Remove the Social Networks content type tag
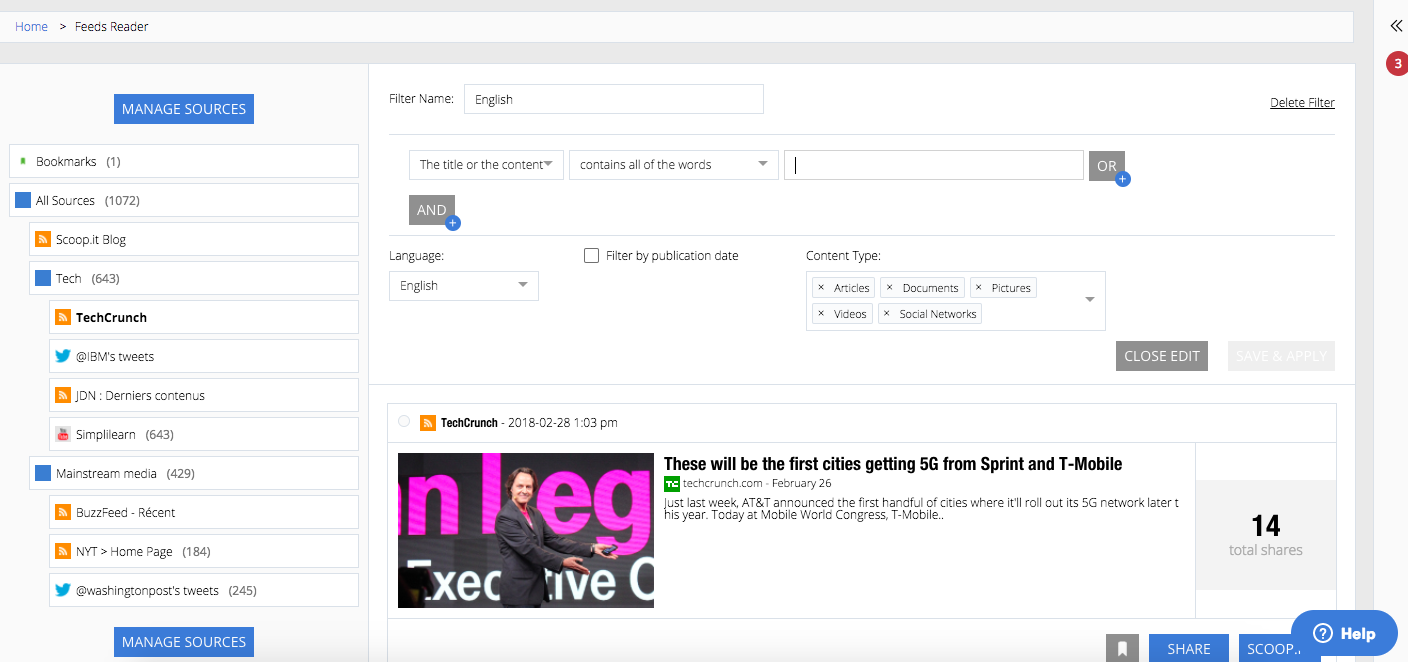Image resolution: width=1408 pixels, height=662 pixels. coord(886,314)
